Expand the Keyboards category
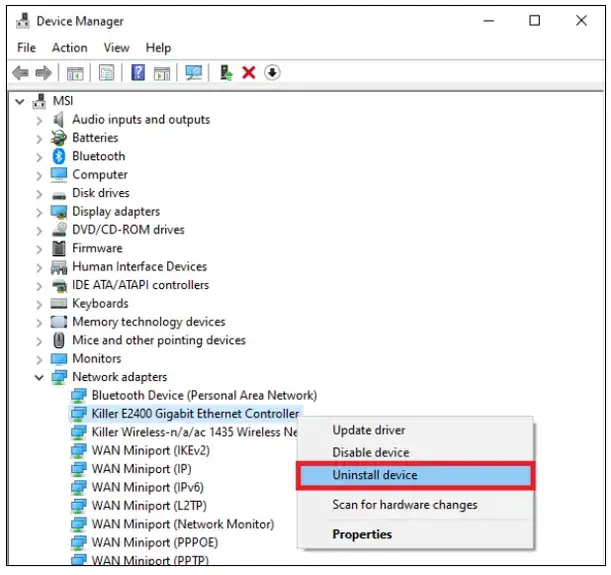This screenshot has height=575, width=611. [x=39, y=305]
